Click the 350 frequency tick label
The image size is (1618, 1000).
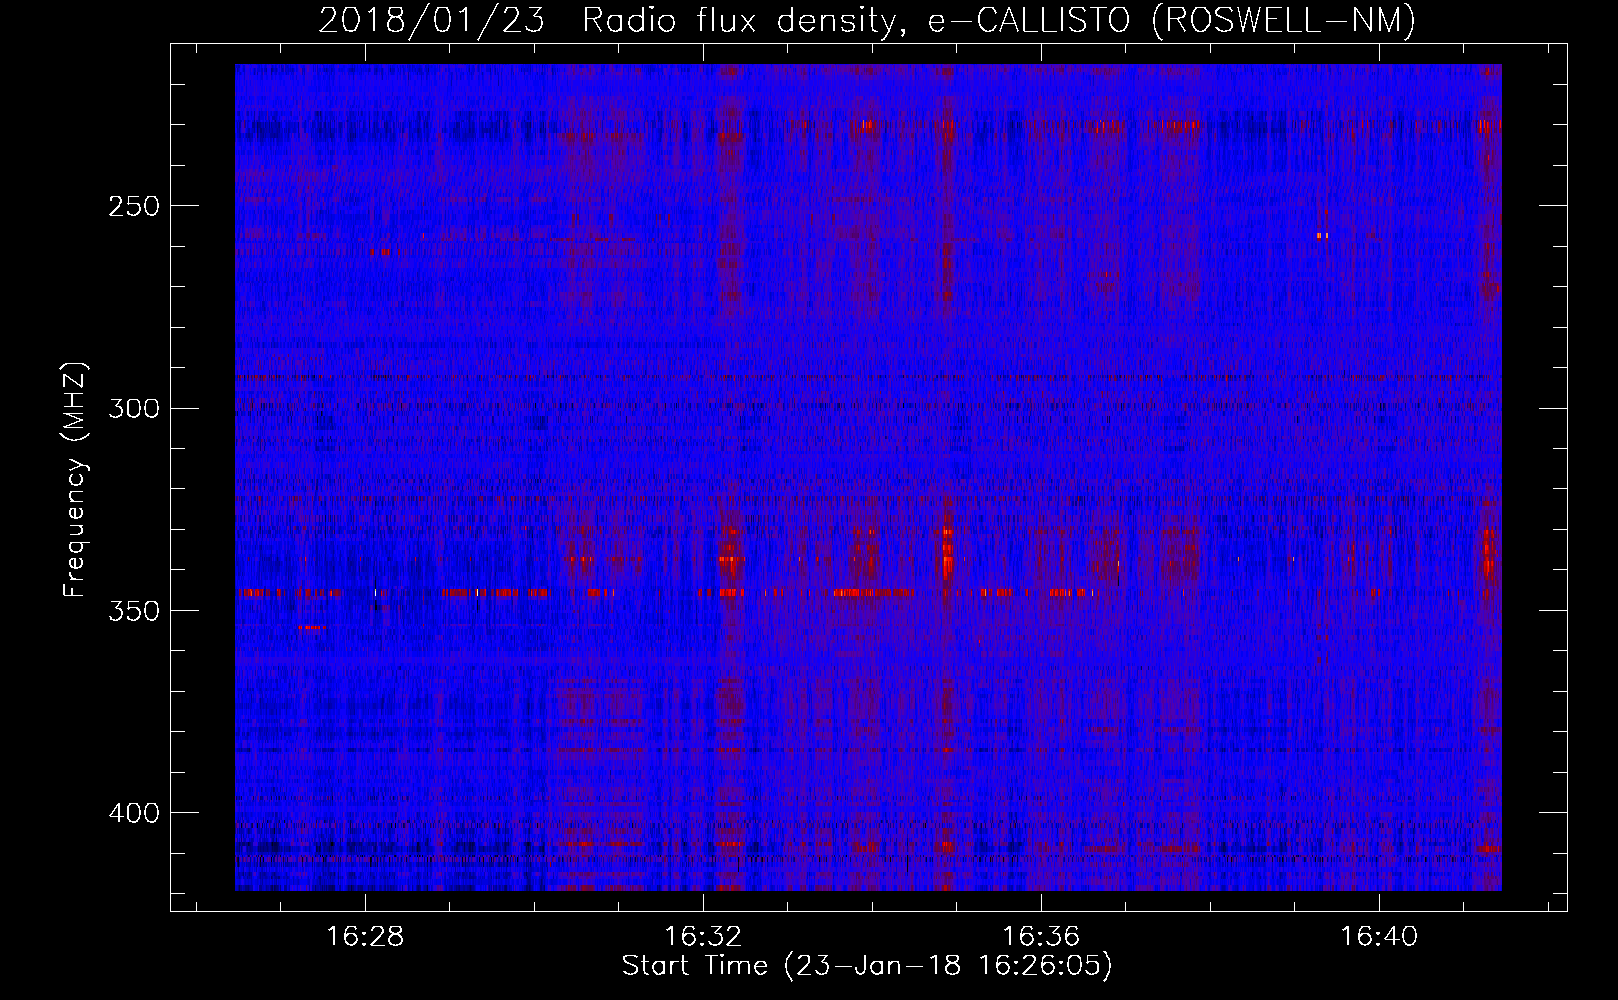coord(133,611)
